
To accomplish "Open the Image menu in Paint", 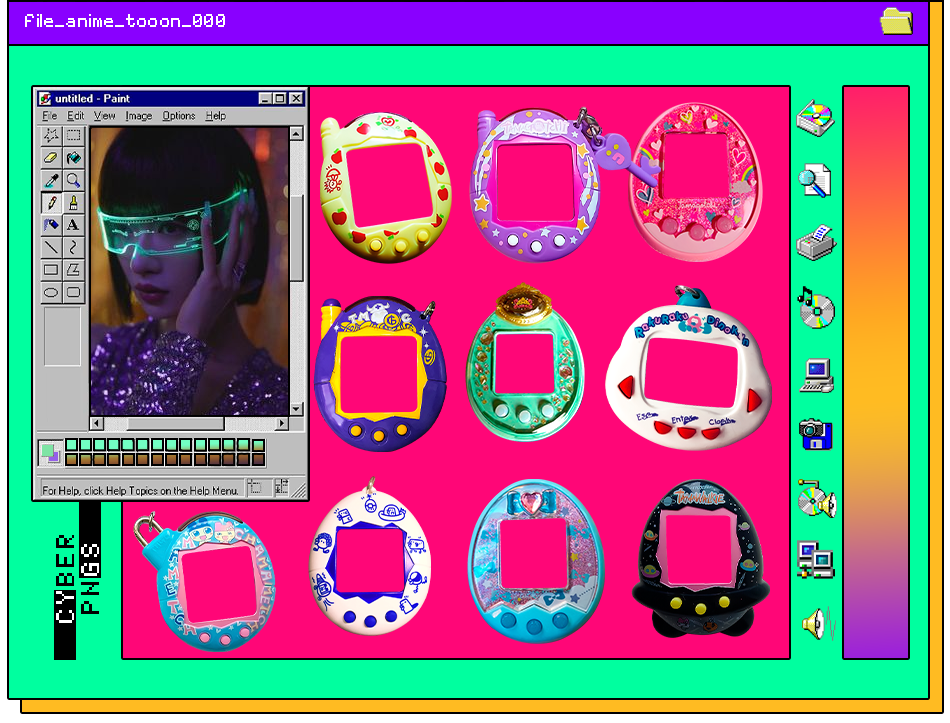I will click(x=139, y=116).
